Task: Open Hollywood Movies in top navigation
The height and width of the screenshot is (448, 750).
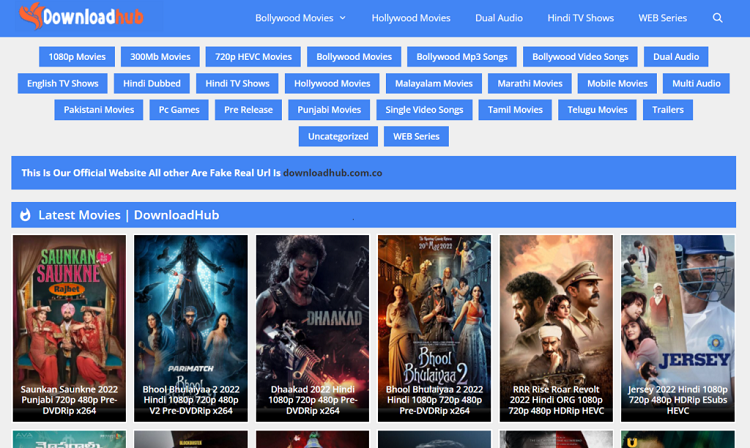Action: (x=411, y=18)
